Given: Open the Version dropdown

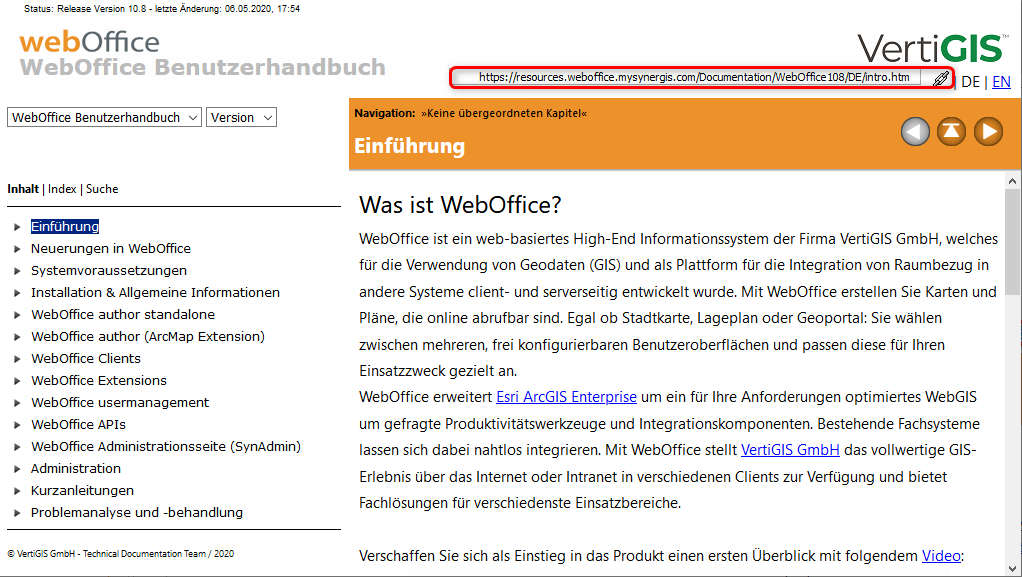Looking at the screenshot, I should (x=240, y=117).
